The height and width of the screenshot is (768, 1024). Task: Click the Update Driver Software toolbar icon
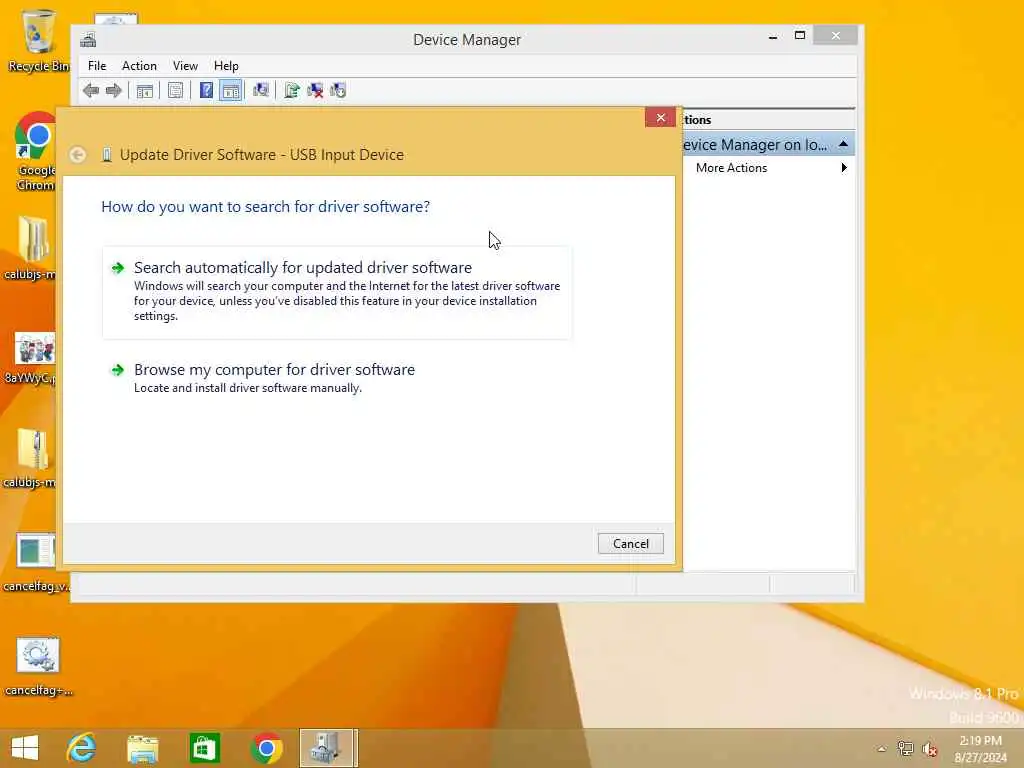[x=292, y=90]
